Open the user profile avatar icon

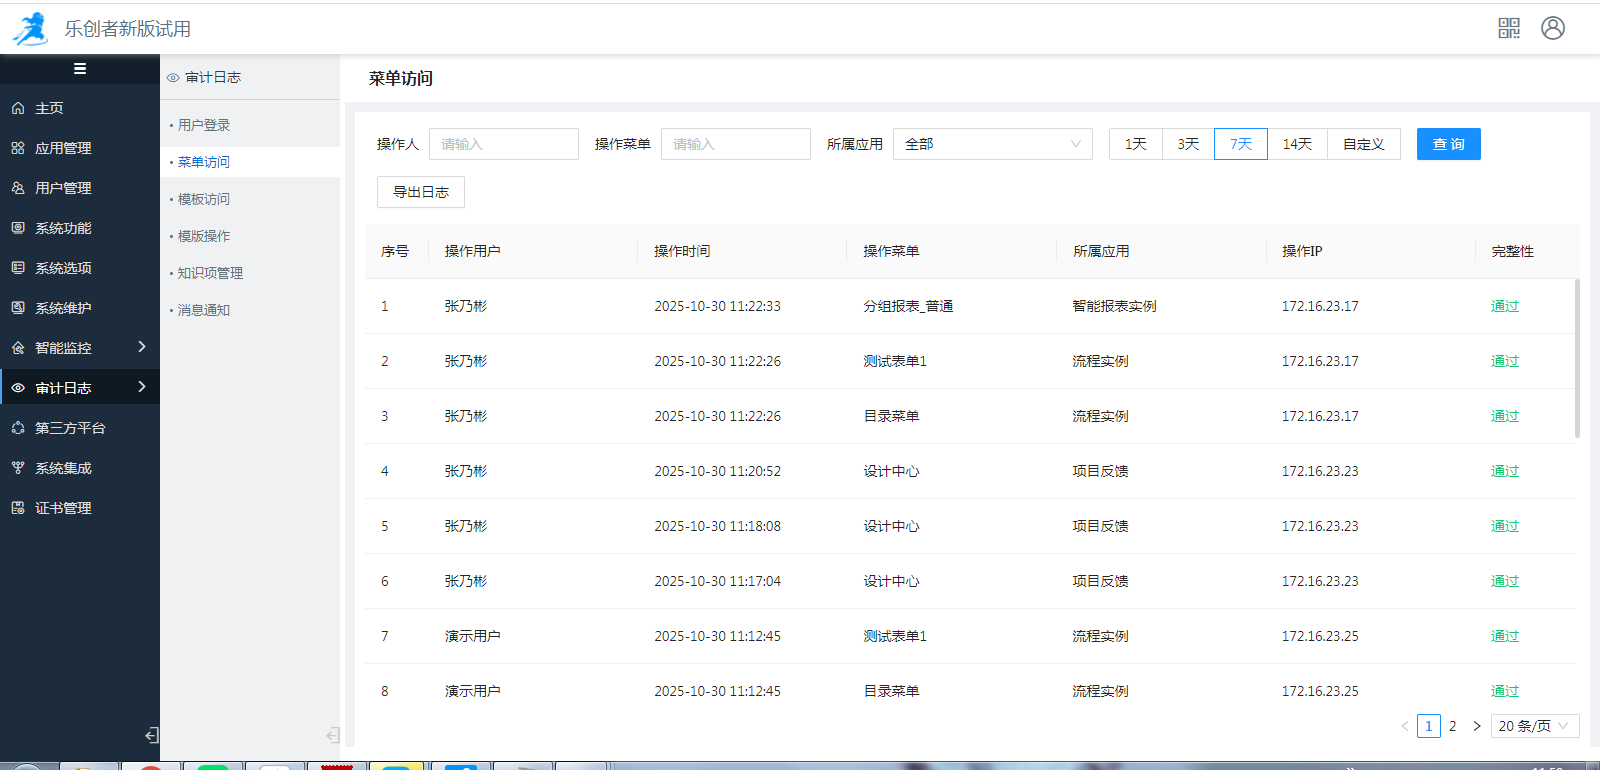coord(1552,28)
